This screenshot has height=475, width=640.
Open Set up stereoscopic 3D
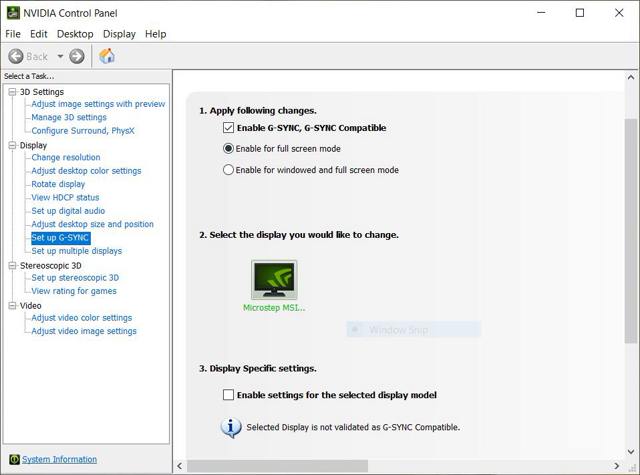75,278
